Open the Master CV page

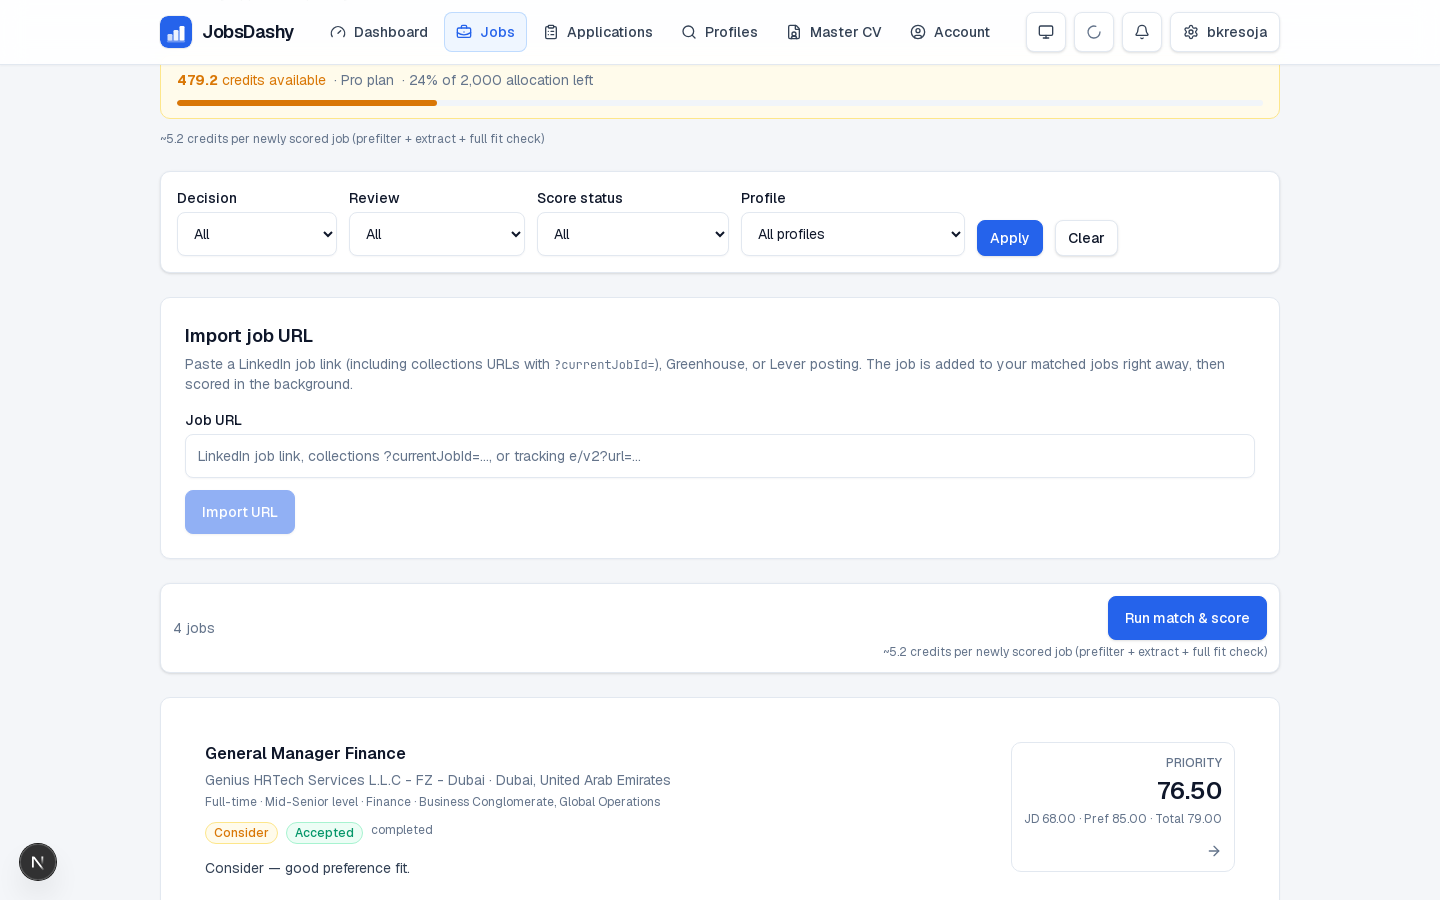click(x=834, y=32)
